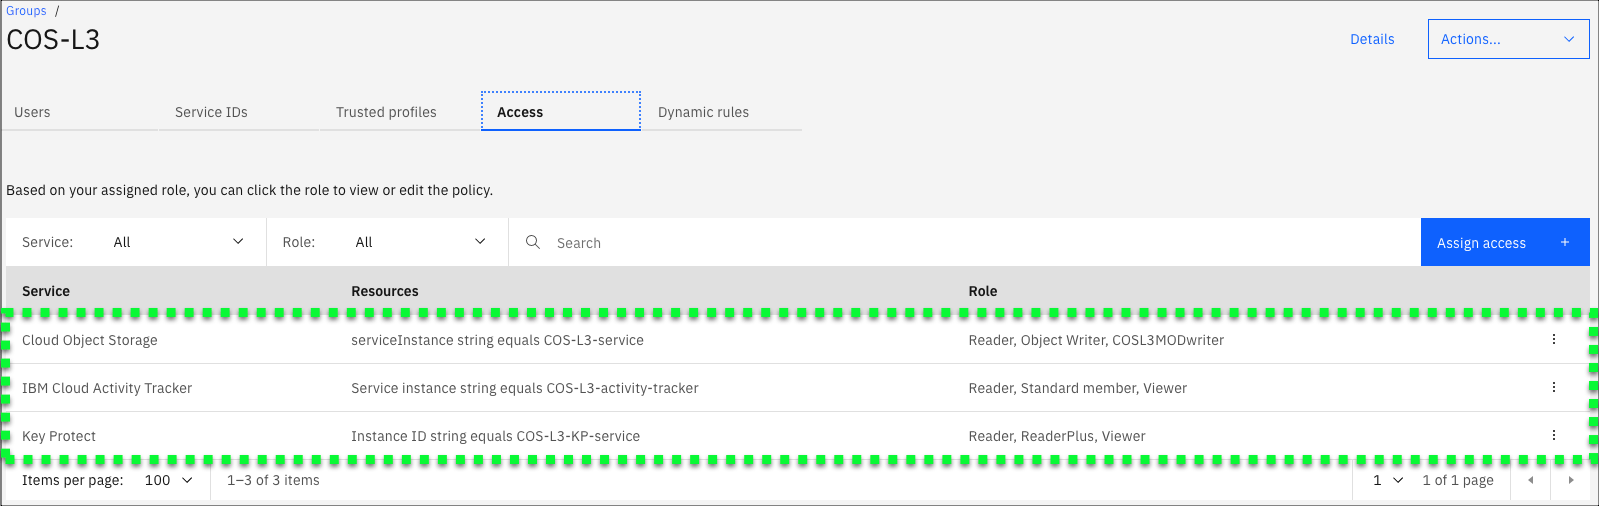
Task: Click the search magnifier icon
Action: tap(533, 242)
